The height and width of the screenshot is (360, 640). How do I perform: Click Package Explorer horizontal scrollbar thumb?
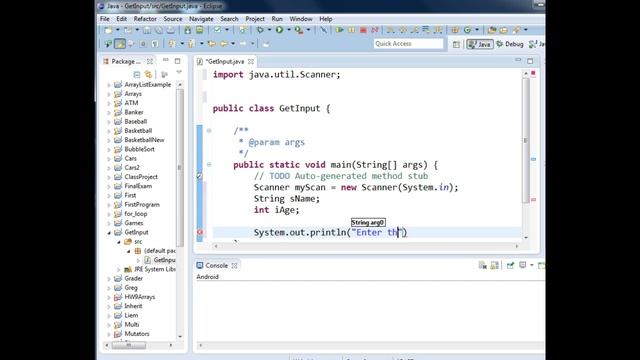point(129,345)
